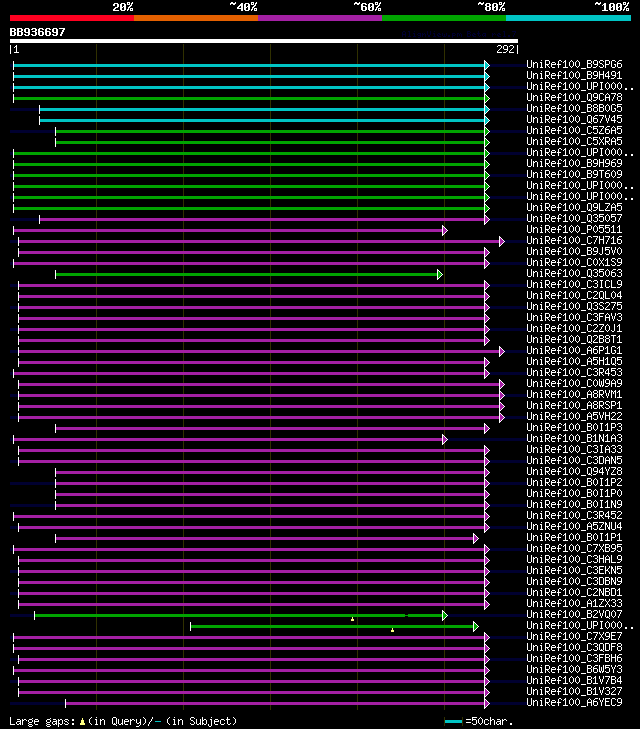640x729 pixels.
Task: Select the UniRef100_C0X1S9 label
Action: pos(574,262)
